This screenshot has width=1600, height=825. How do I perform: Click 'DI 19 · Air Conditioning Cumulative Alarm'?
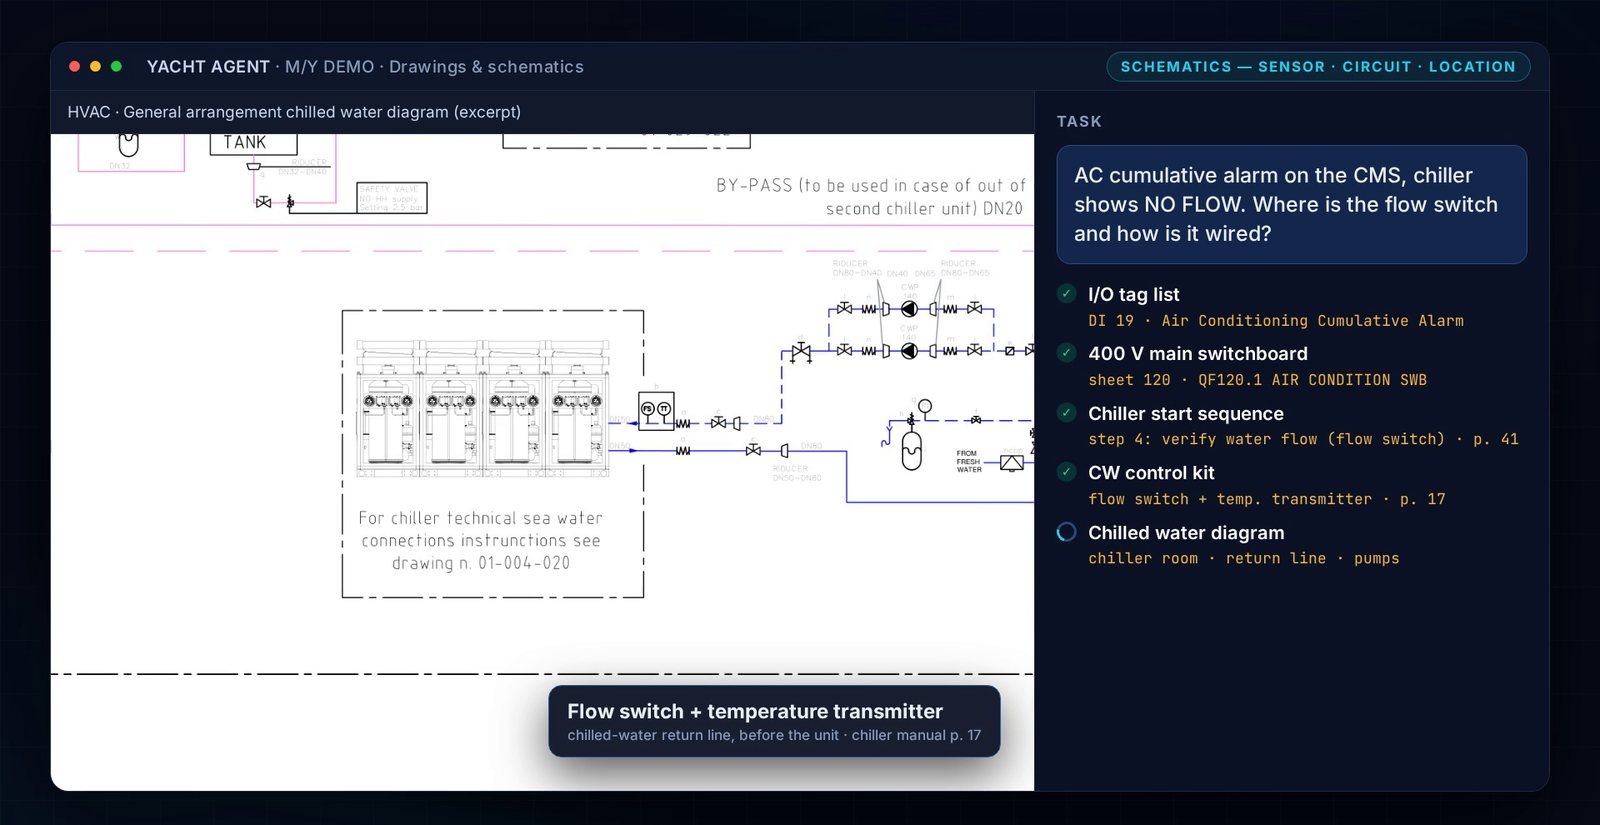1275,321
